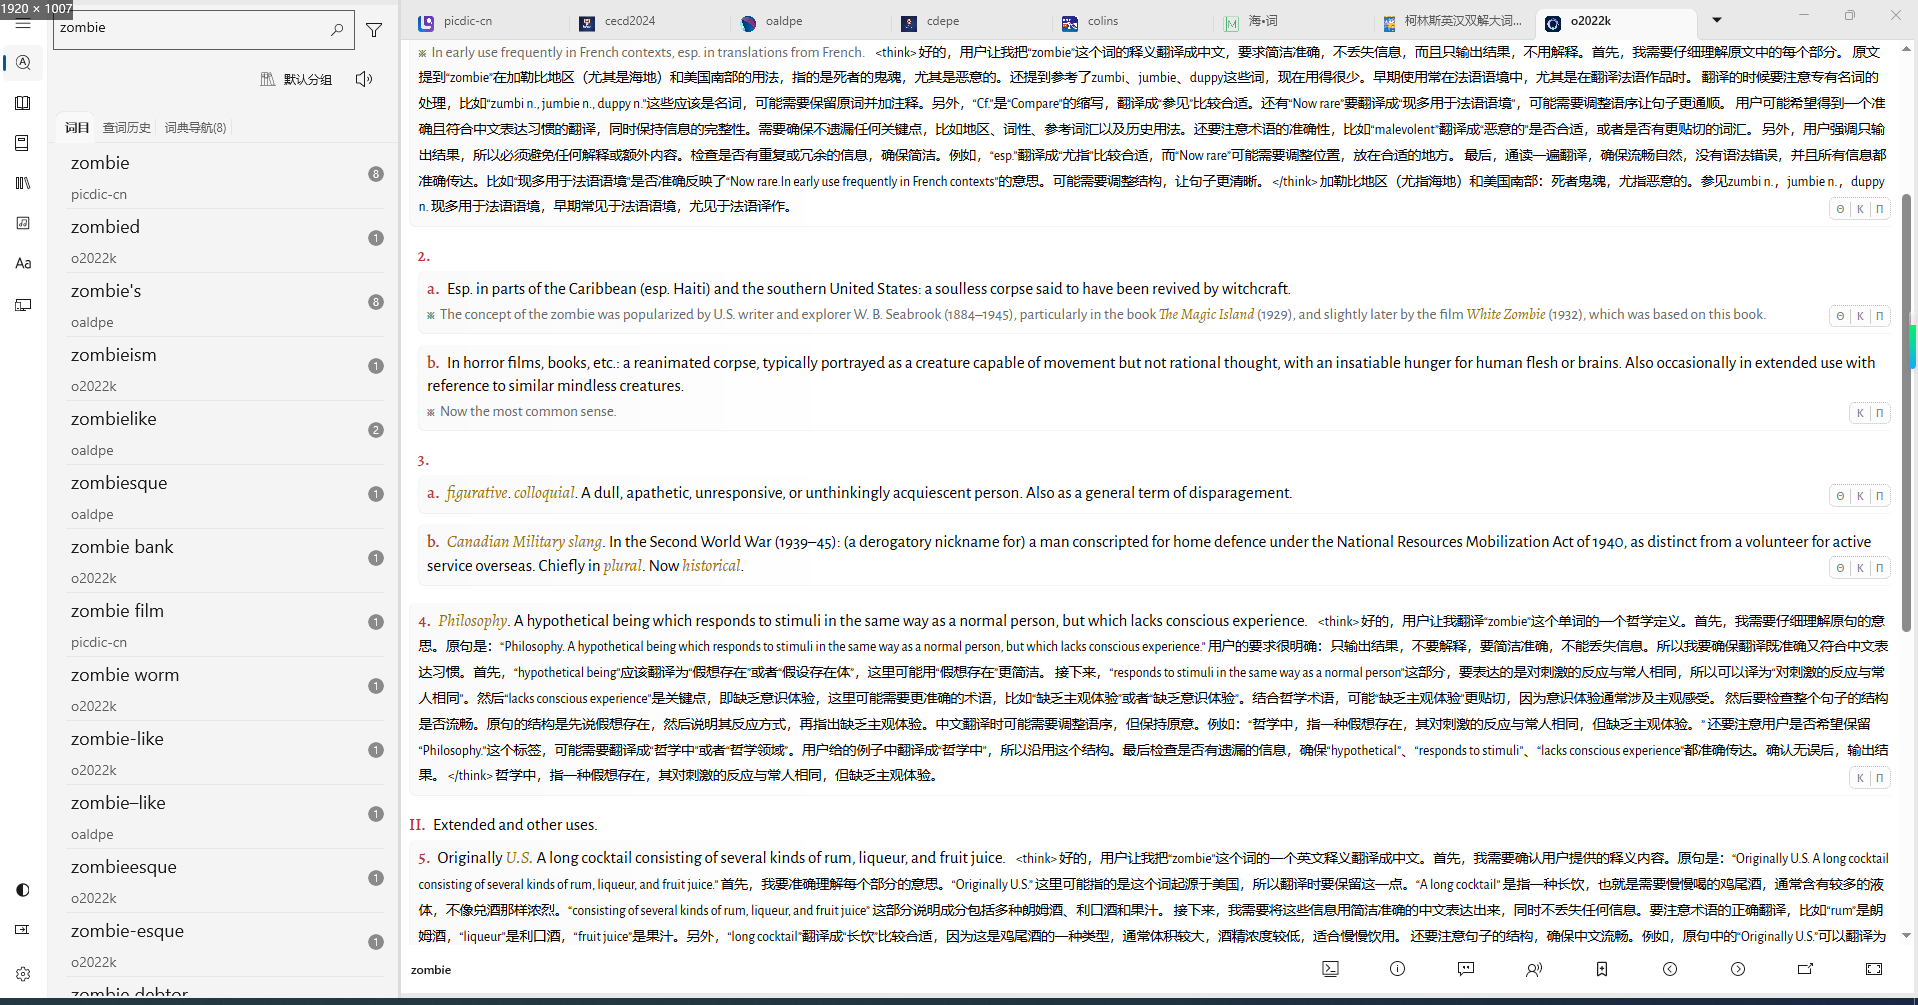Open the music note audio sidebar icon

[23, 223]
